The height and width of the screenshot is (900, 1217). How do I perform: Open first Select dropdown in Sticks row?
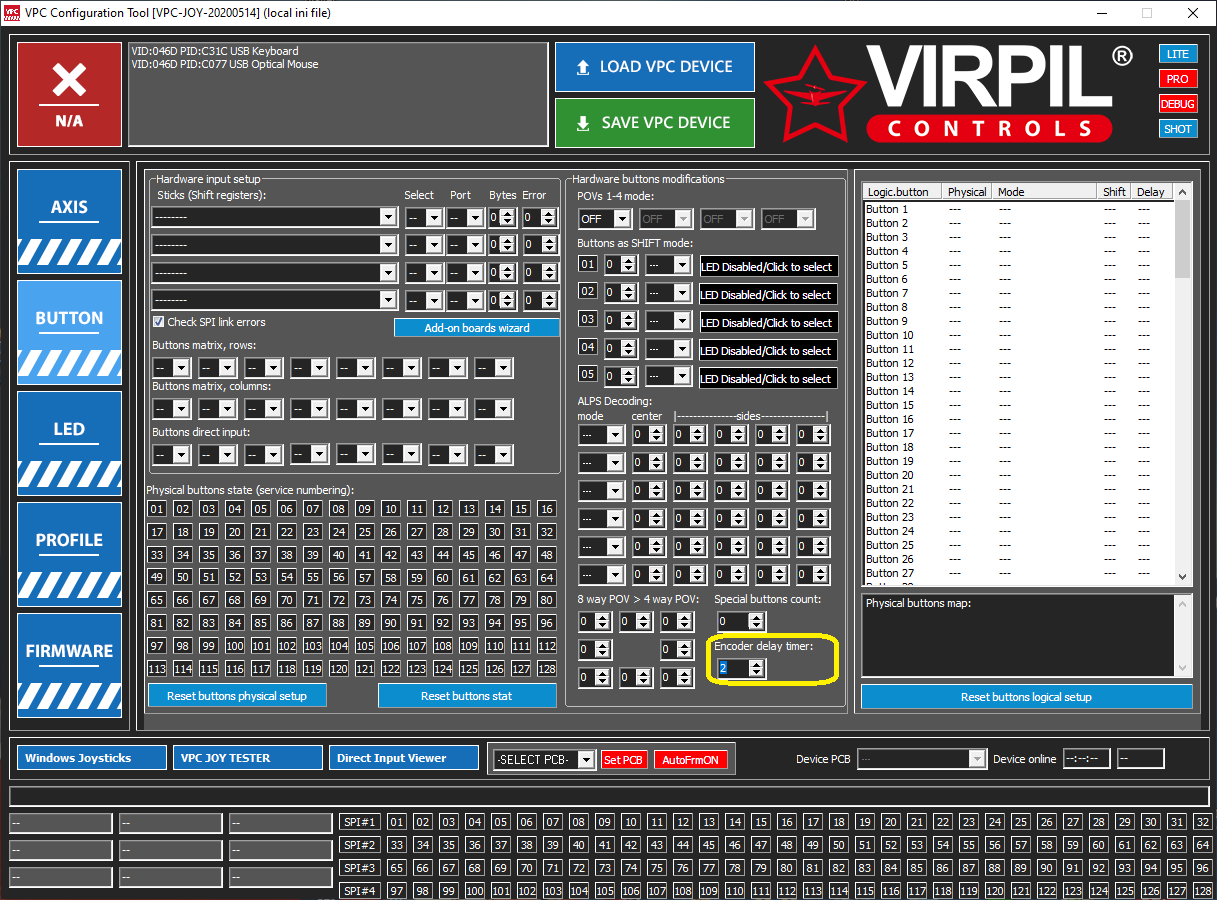coord(423,217)
